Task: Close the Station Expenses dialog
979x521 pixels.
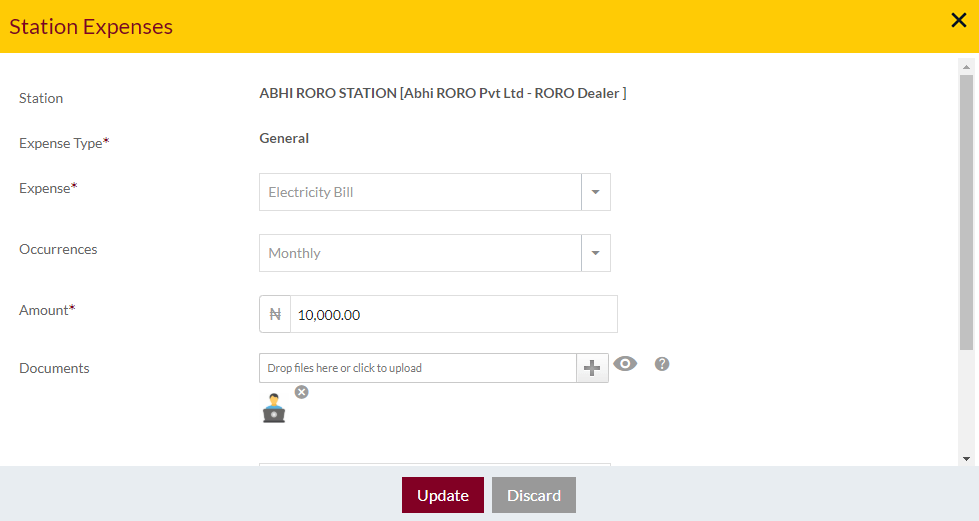Action: (x=958, y=21)
